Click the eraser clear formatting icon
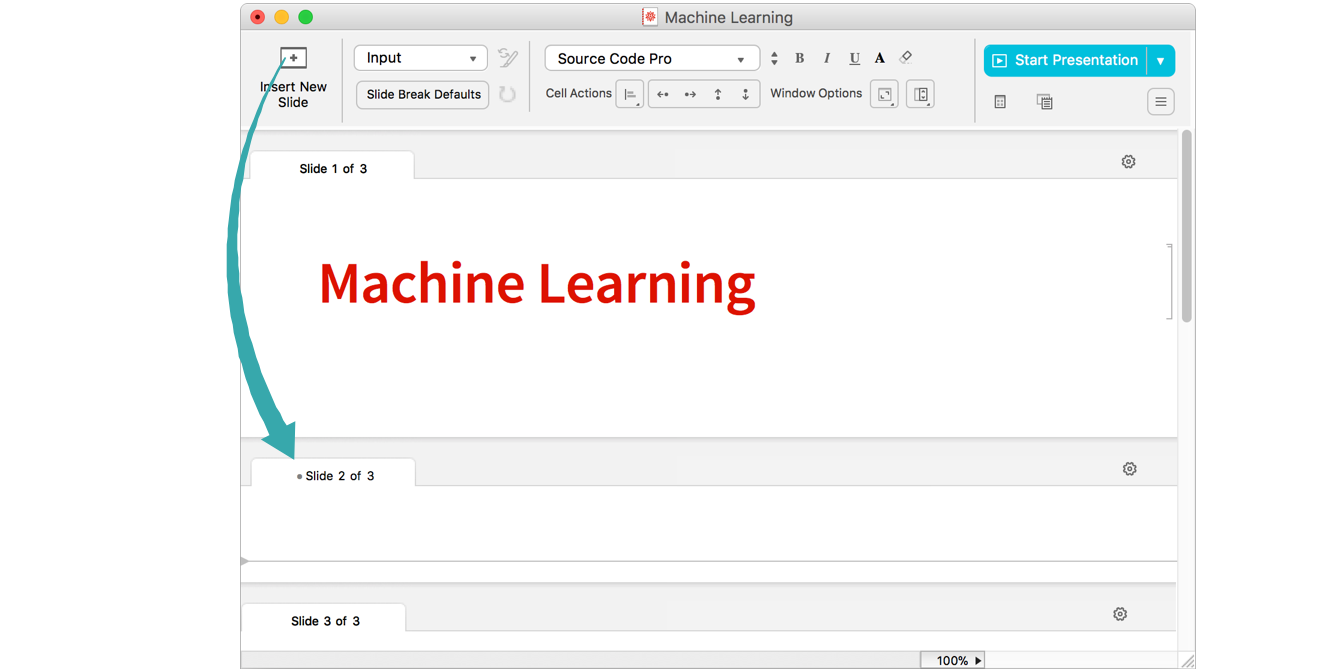Screen dimensions: 1340x670 coord(906,58)
